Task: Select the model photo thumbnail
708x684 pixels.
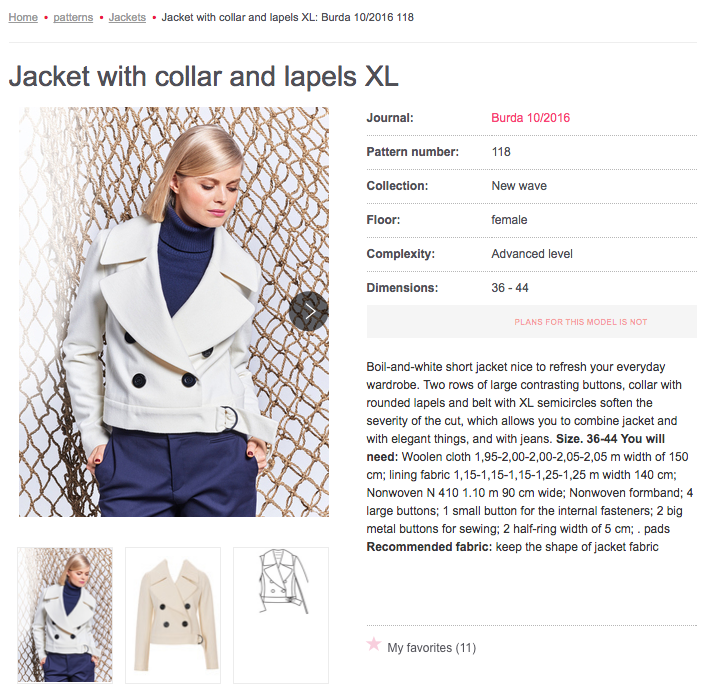Action: point(65,614)
